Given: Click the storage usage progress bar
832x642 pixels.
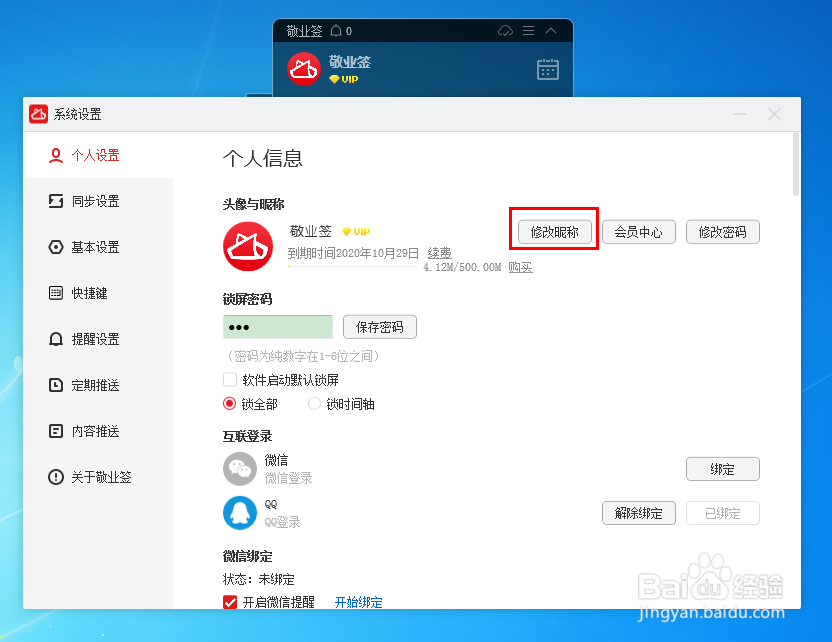Looking at the screenshot, I should tap(352, 266).
